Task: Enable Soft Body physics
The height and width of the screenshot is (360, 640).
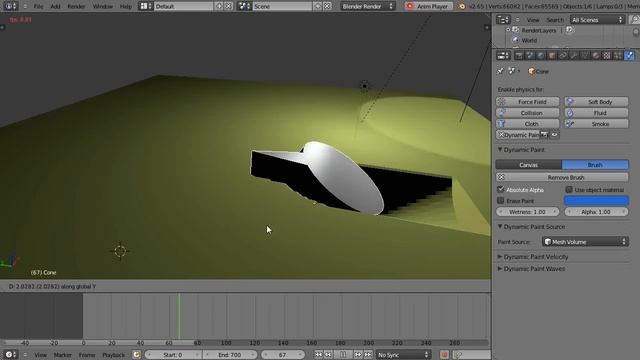Action: pyautogui.click(x=596, y=102)
